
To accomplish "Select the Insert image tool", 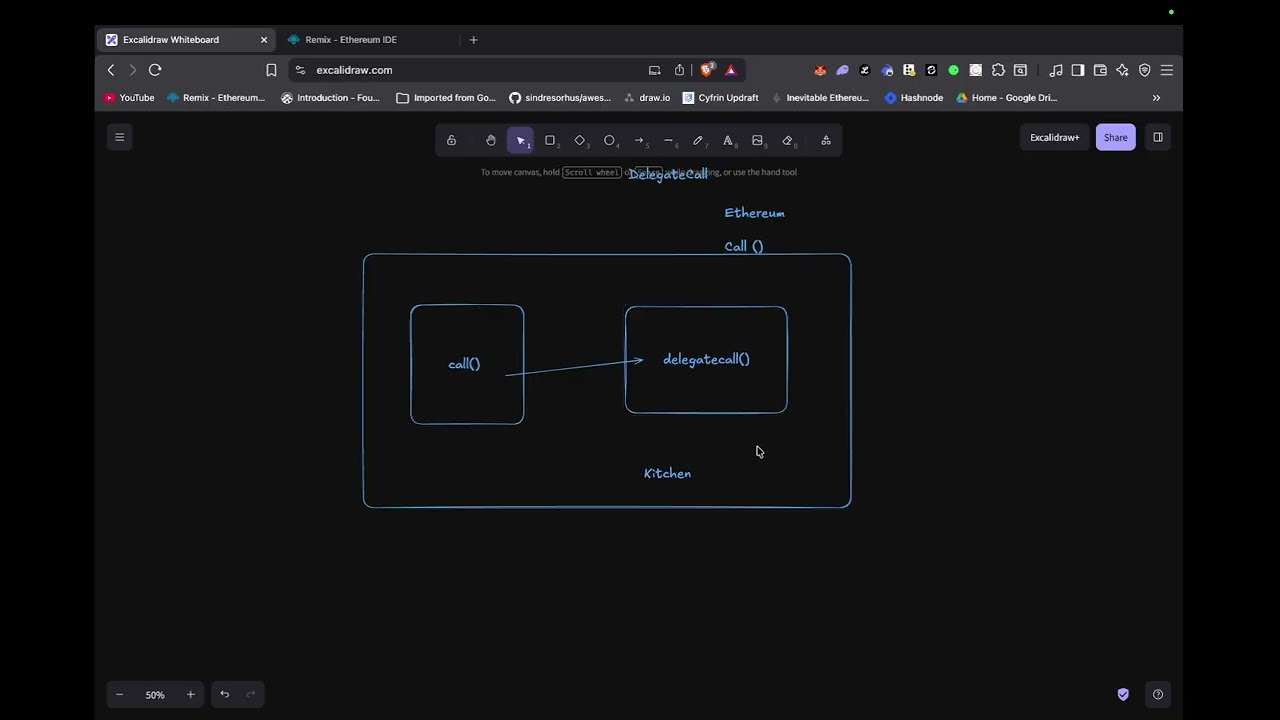I will coord(757,140).
